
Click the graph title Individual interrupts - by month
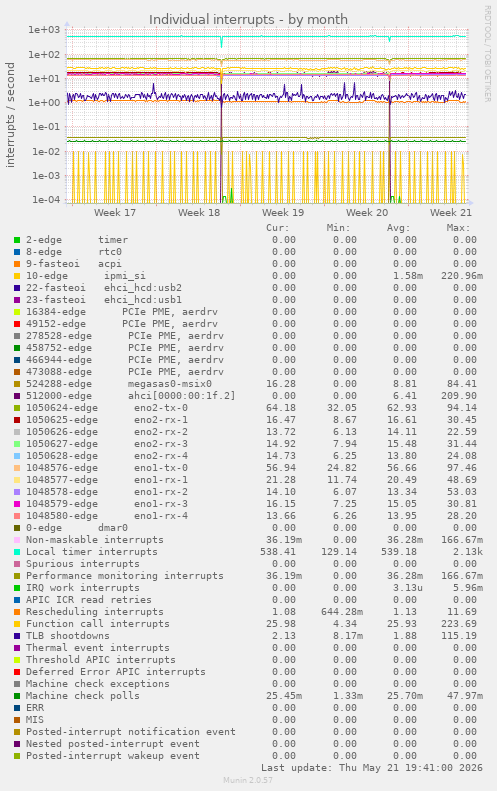click(248, 20)
